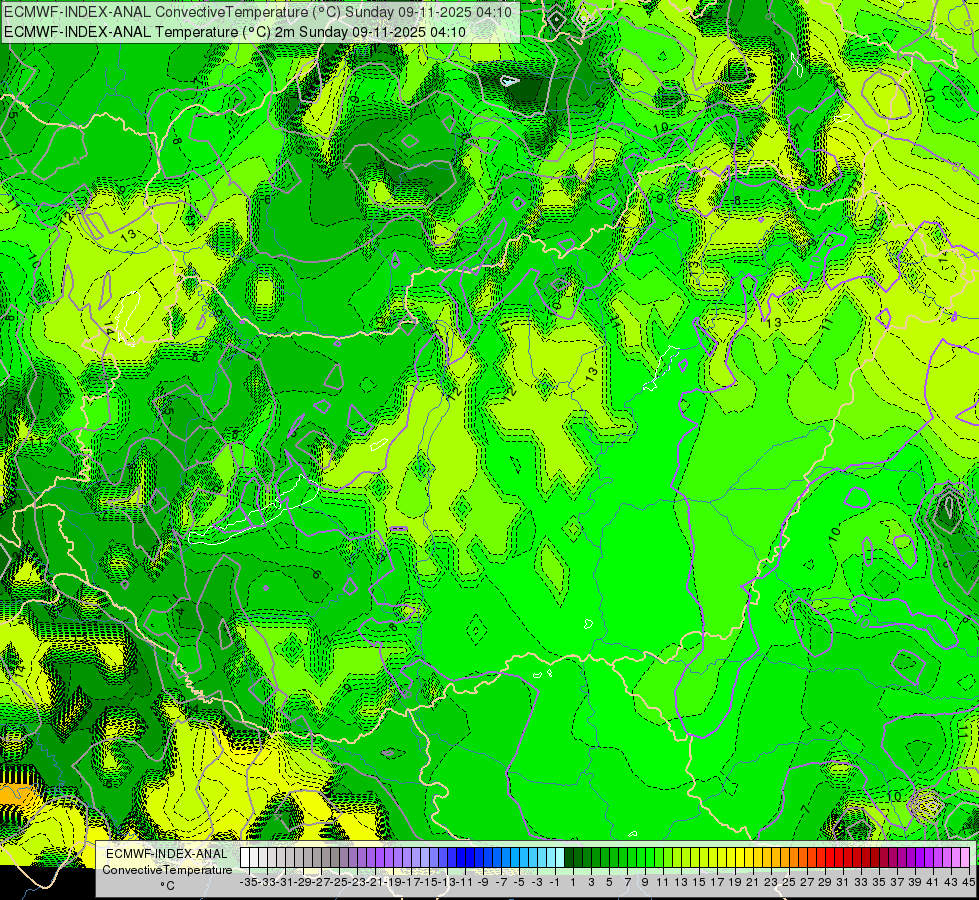Click the color scale tick label 35

click(x=879, y=883)
